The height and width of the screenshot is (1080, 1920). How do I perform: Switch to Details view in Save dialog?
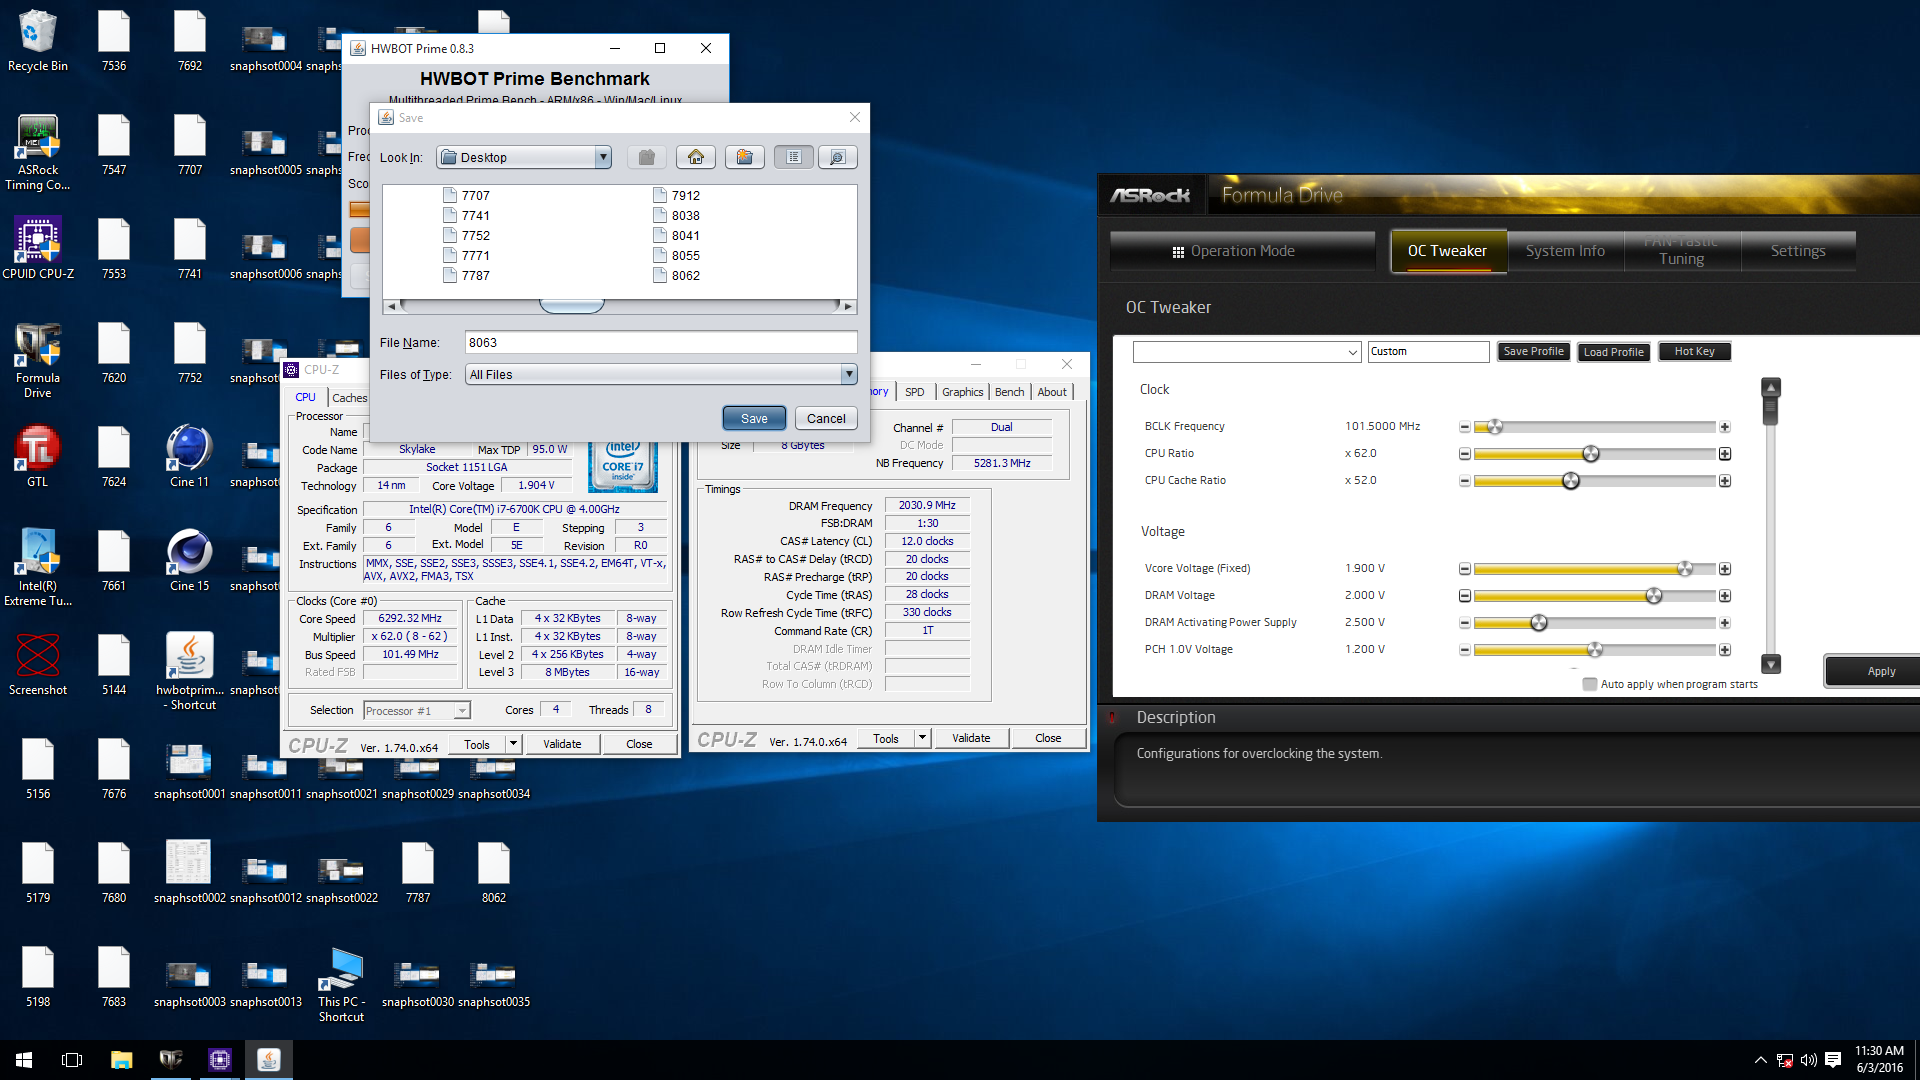[838, 157]
